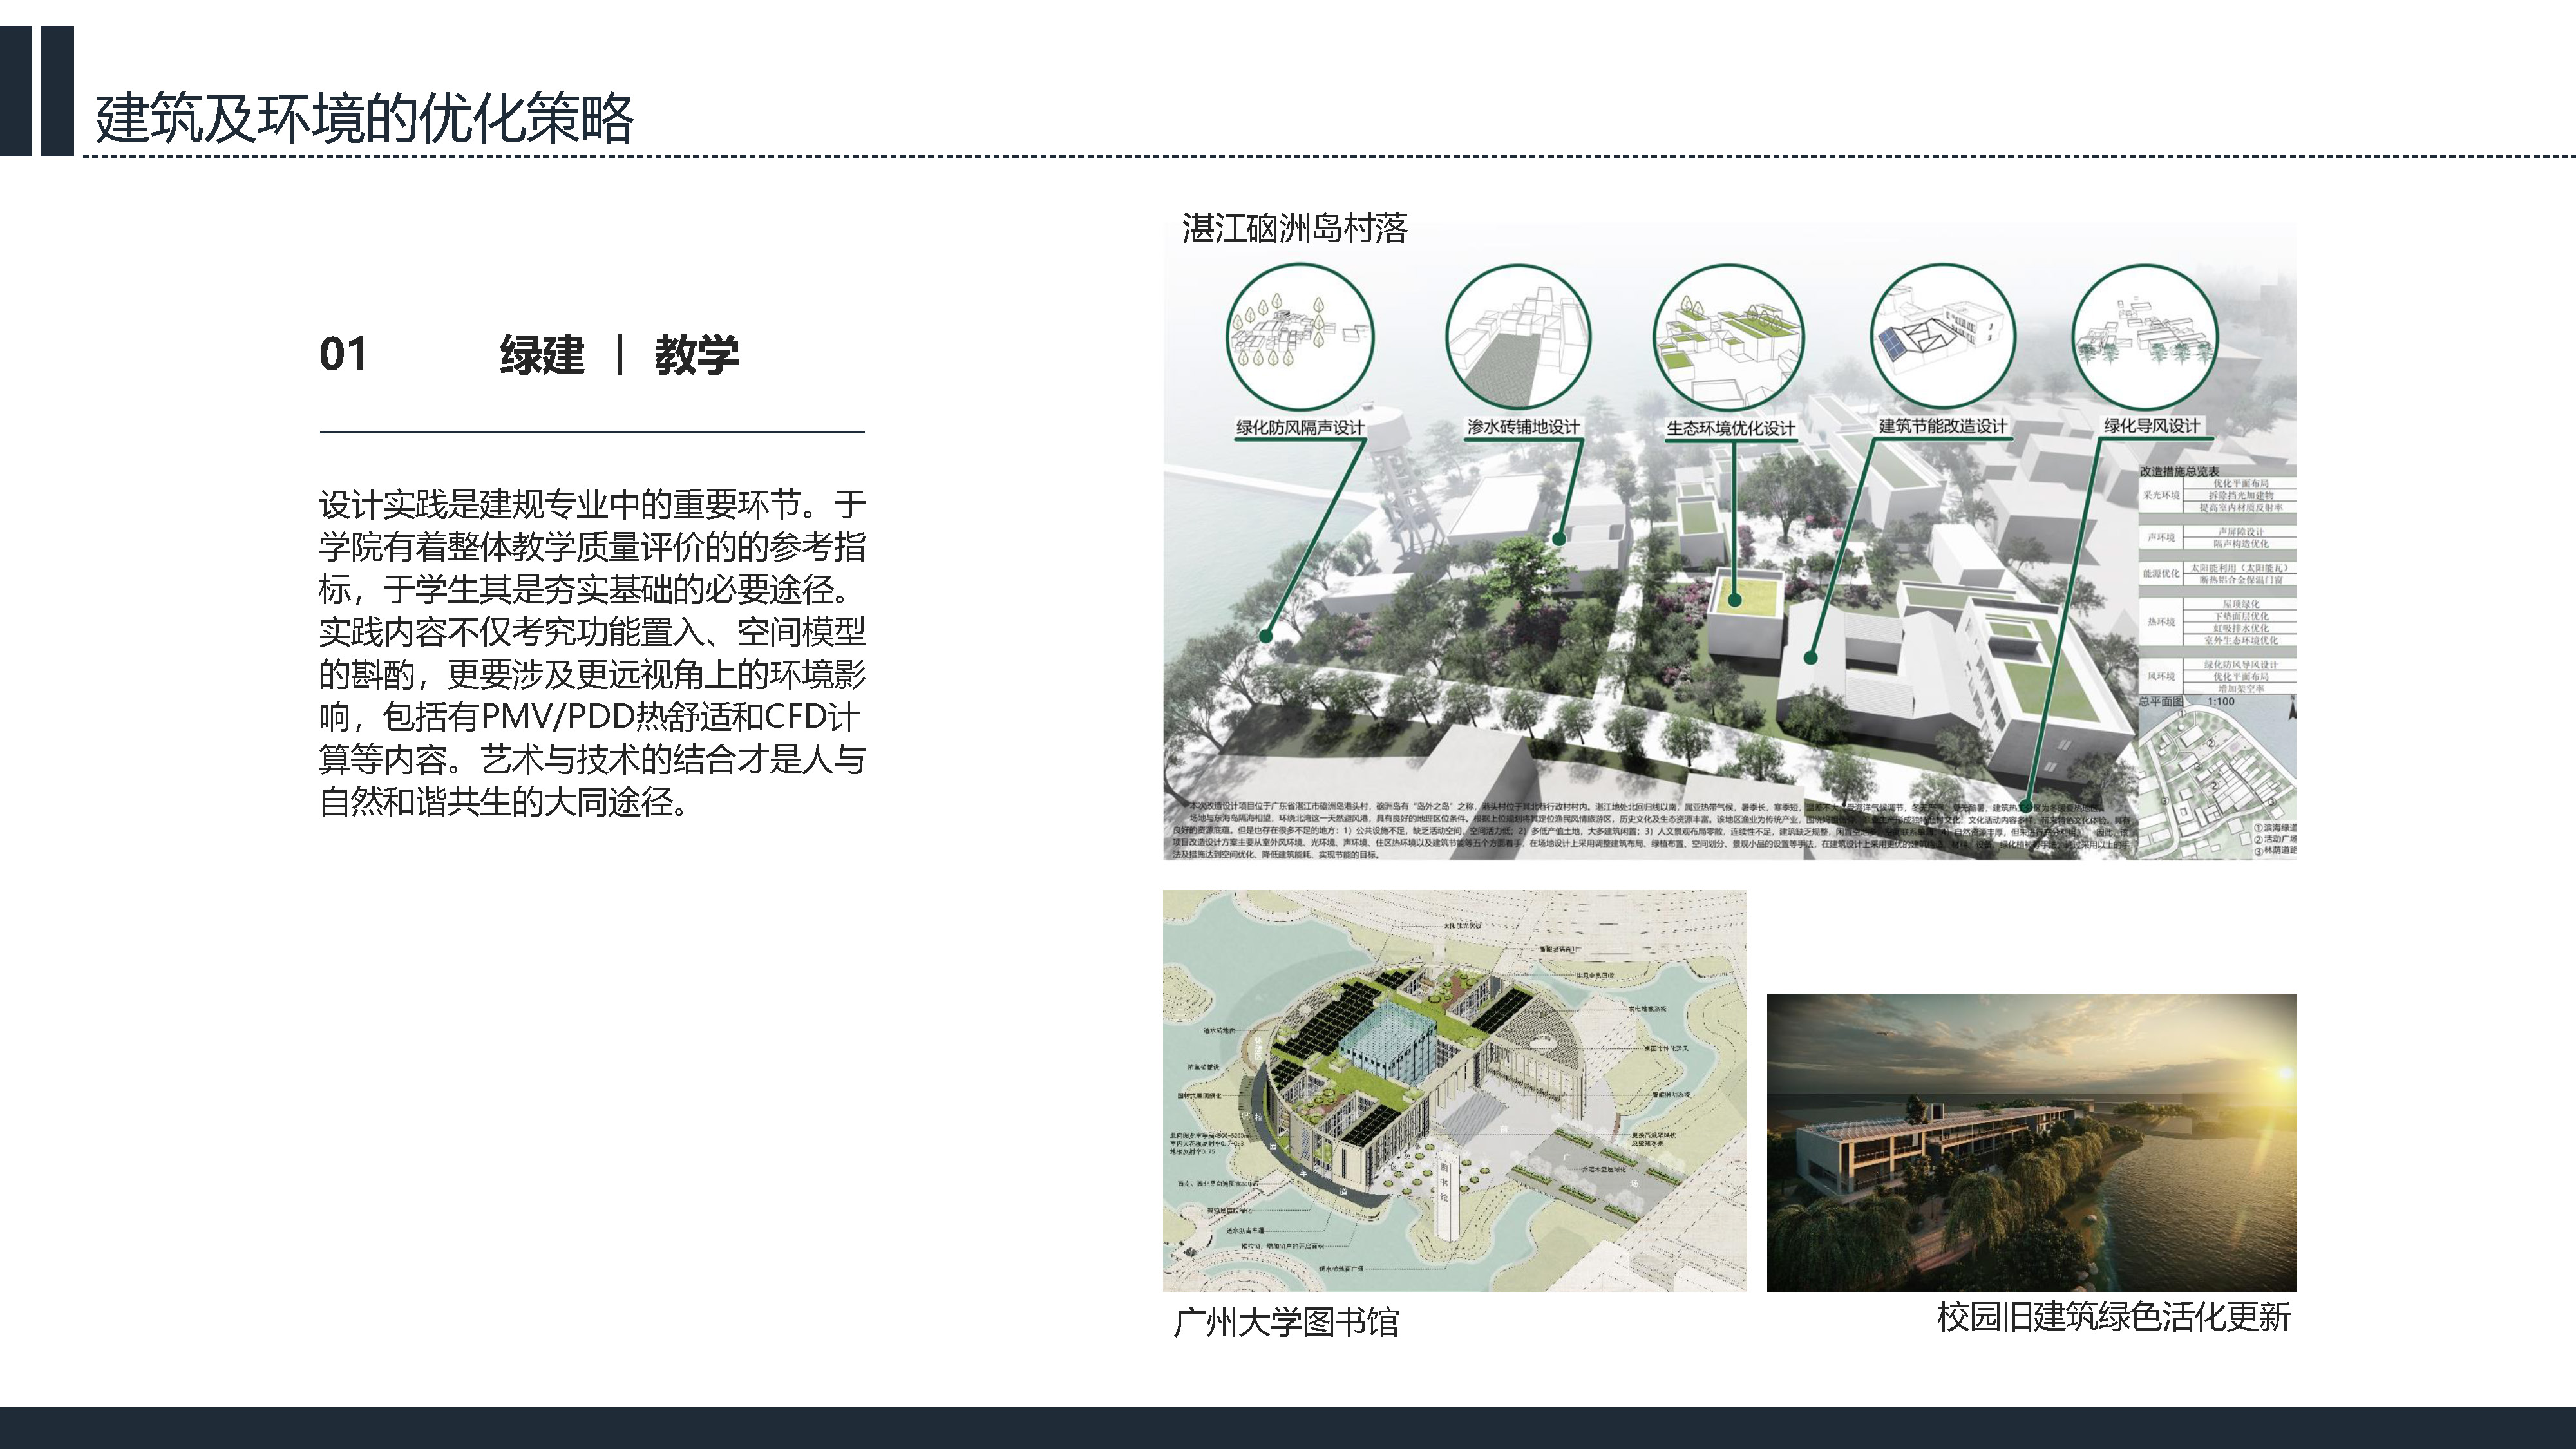Select the 教学 heading text
The width and height of the screenshot is (2576, 1449).
click(x=696, y=355)
